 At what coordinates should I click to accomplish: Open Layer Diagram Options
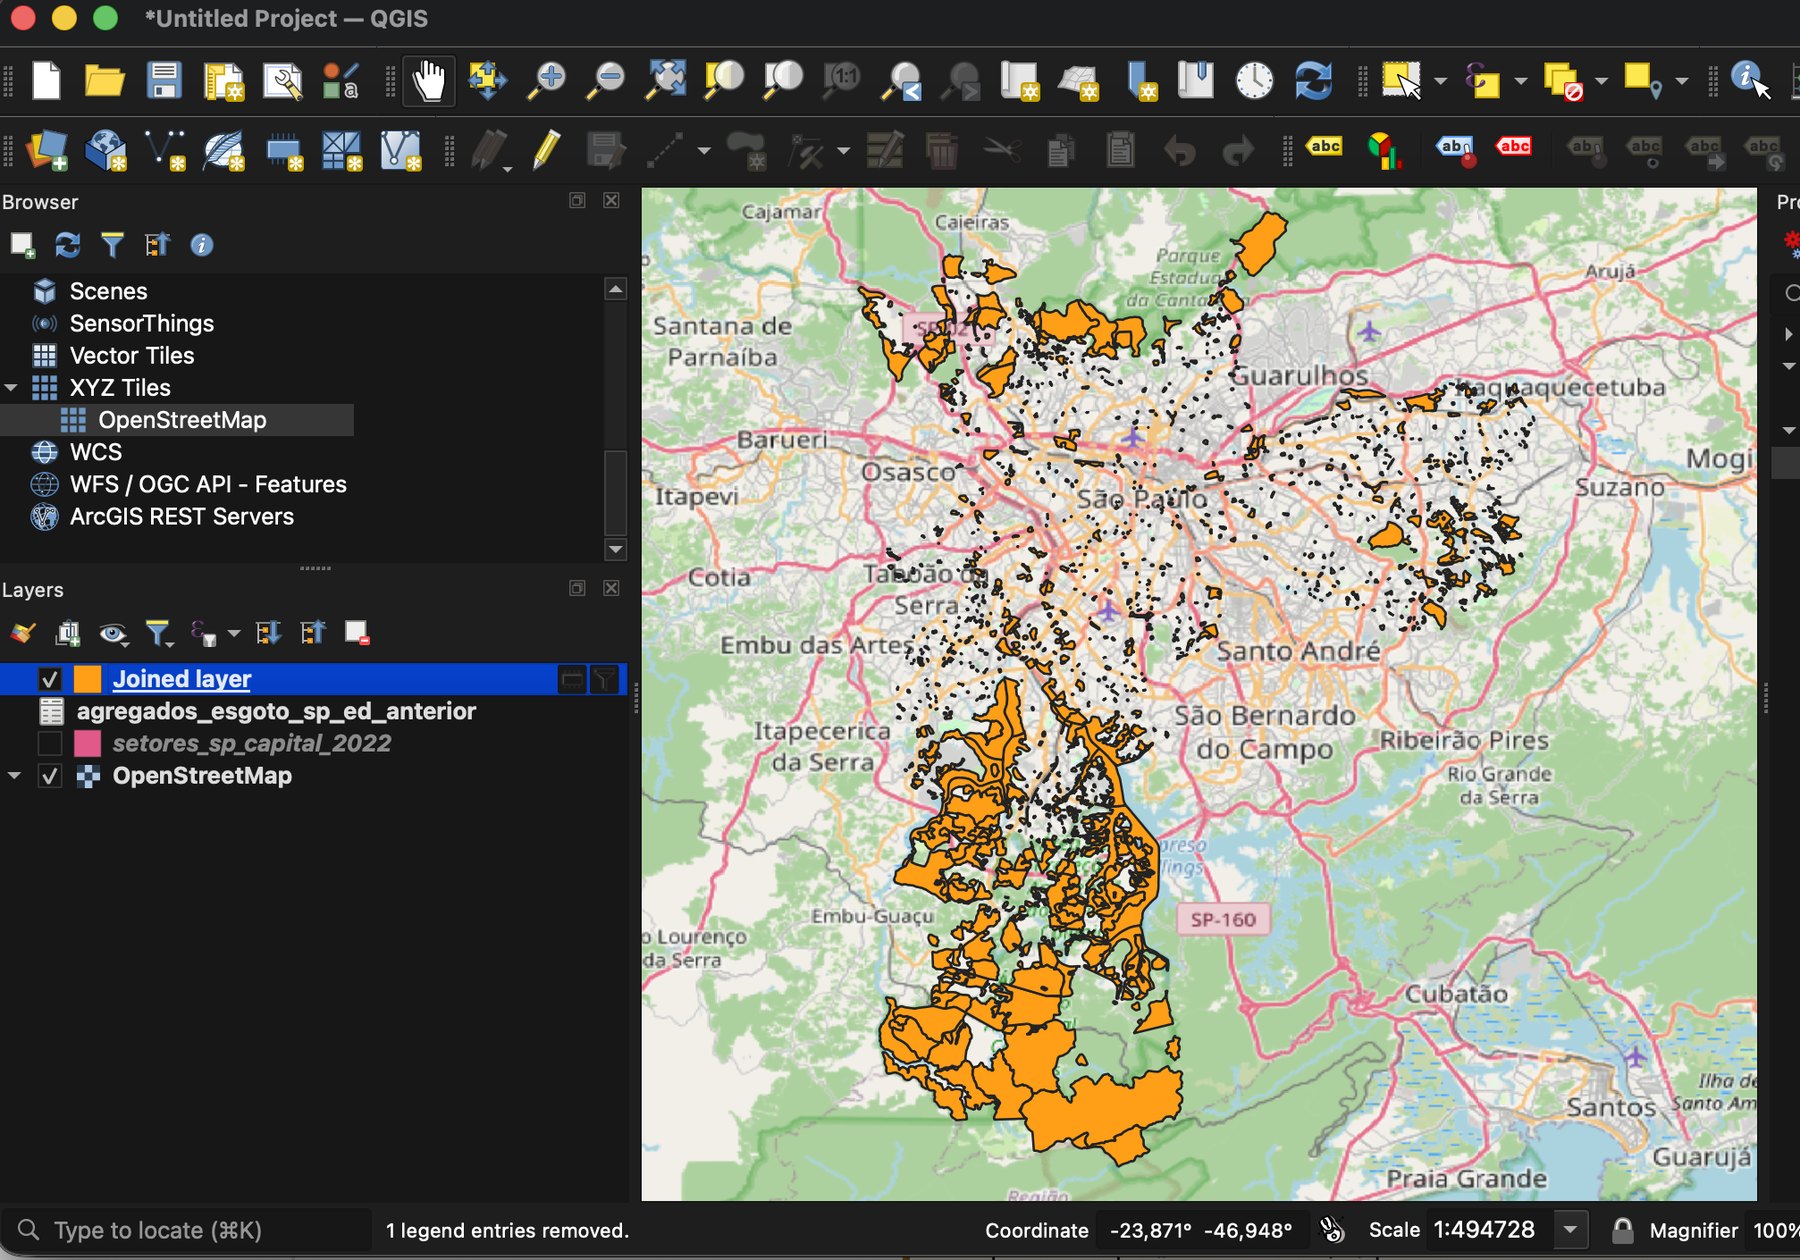(x=1384, y=150)
